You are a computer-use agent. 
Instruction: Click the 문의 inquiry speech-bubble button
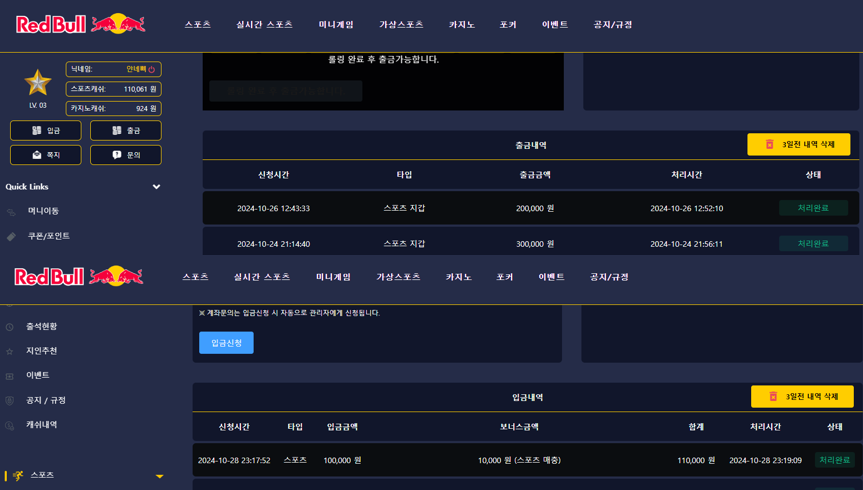click(x=125, y=155)
